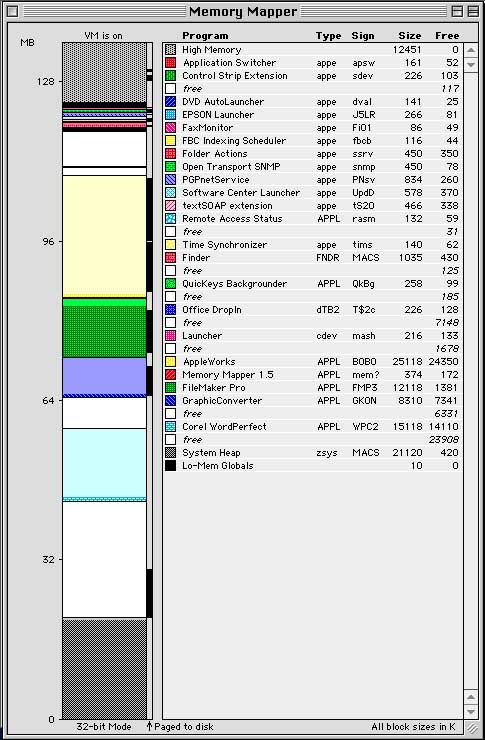Click the FBC Indexing Scheduler yellow swatch
485x740 pixels.
[170, 140]
